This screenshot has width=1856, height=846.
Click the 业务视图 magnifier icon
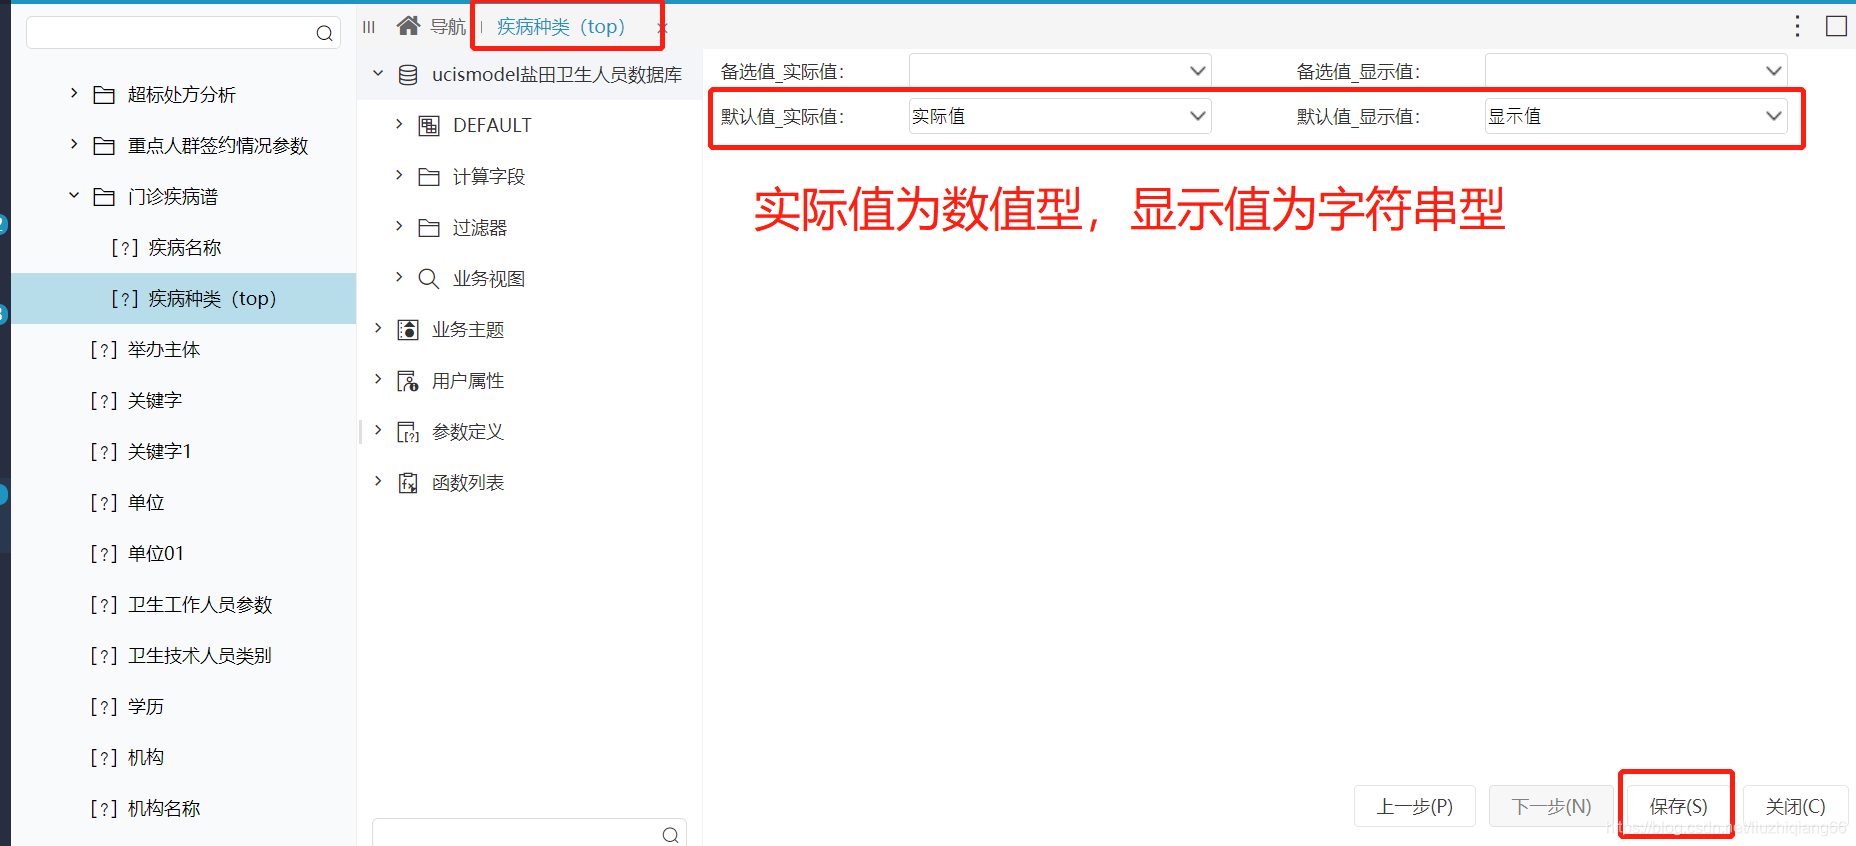429,279
